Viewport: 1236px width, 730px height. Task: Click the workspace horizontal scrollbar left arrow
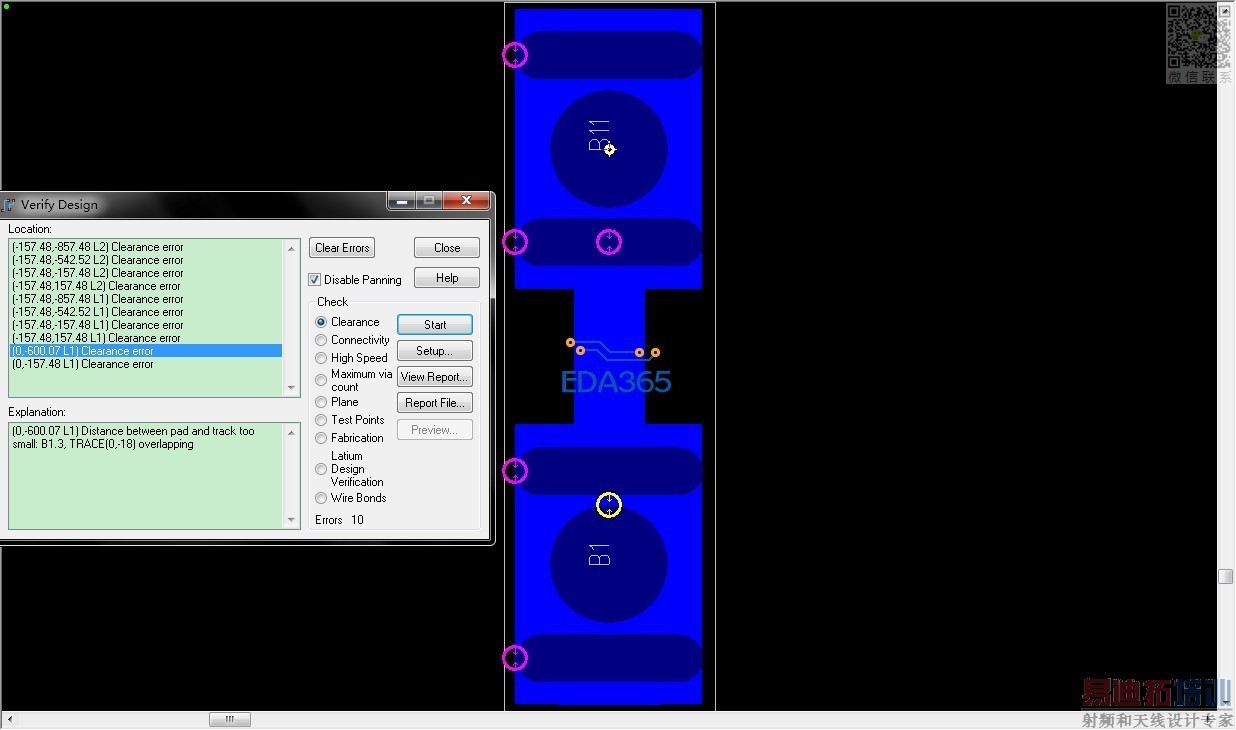pos(9,719)
